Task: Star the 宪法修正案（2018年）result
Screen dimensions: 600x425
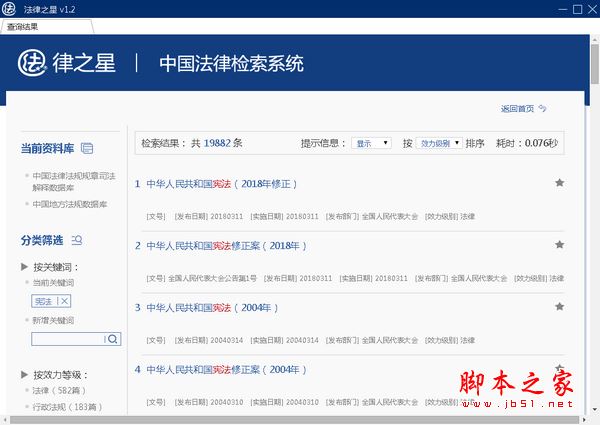Action: [x=559, y=244]
